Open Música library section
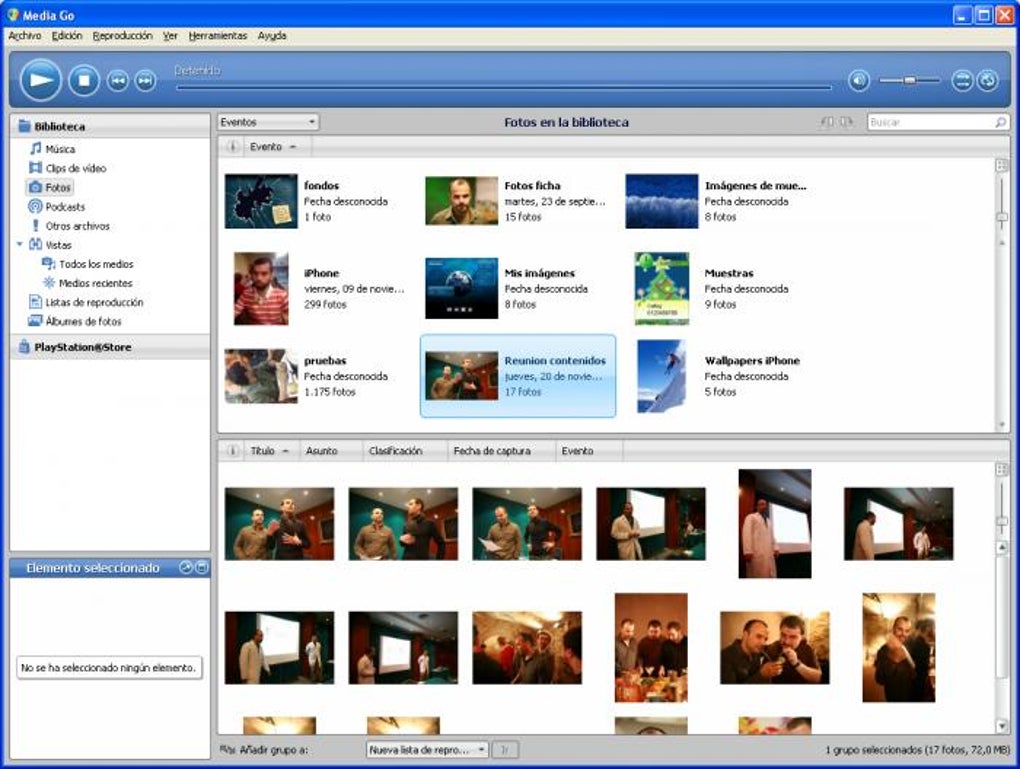The width and height of the screenshot is (1020, 769). pyautogui.click(x=60, y=149)
